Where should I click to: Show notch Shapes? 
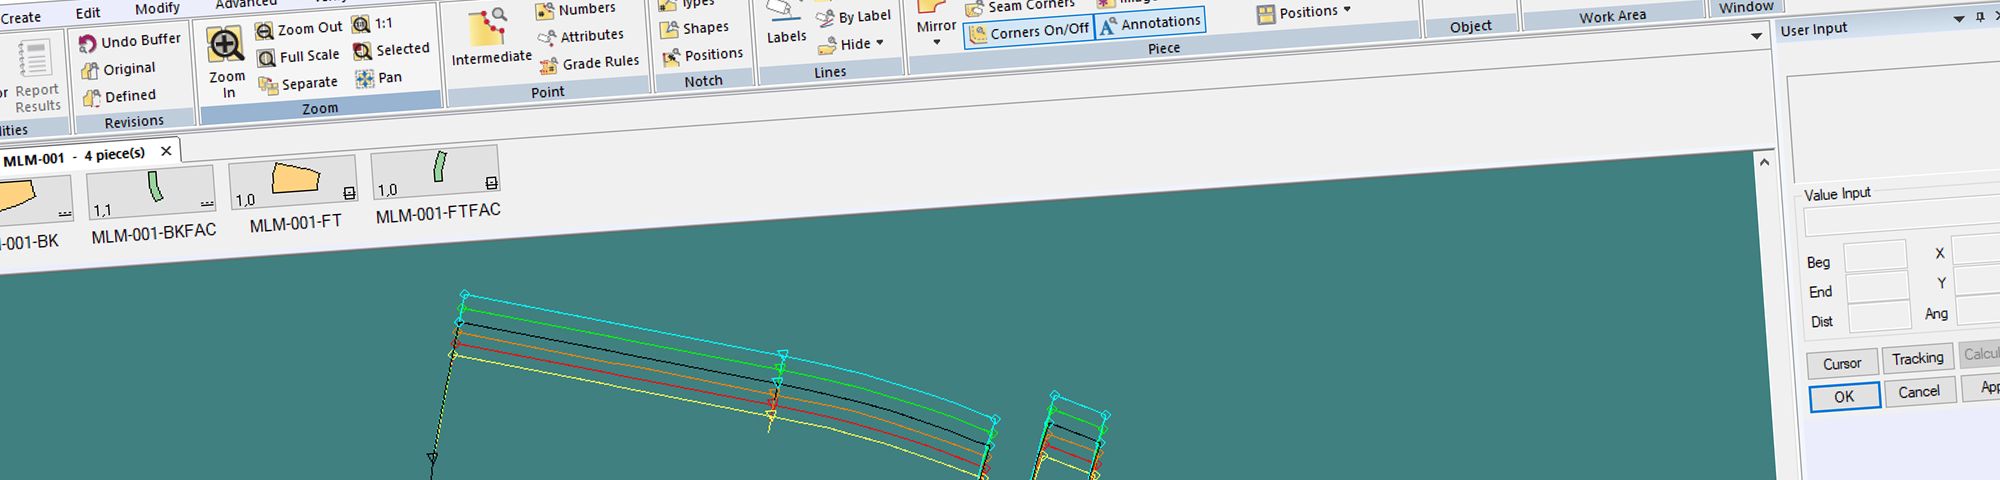(x=694, y=29)
